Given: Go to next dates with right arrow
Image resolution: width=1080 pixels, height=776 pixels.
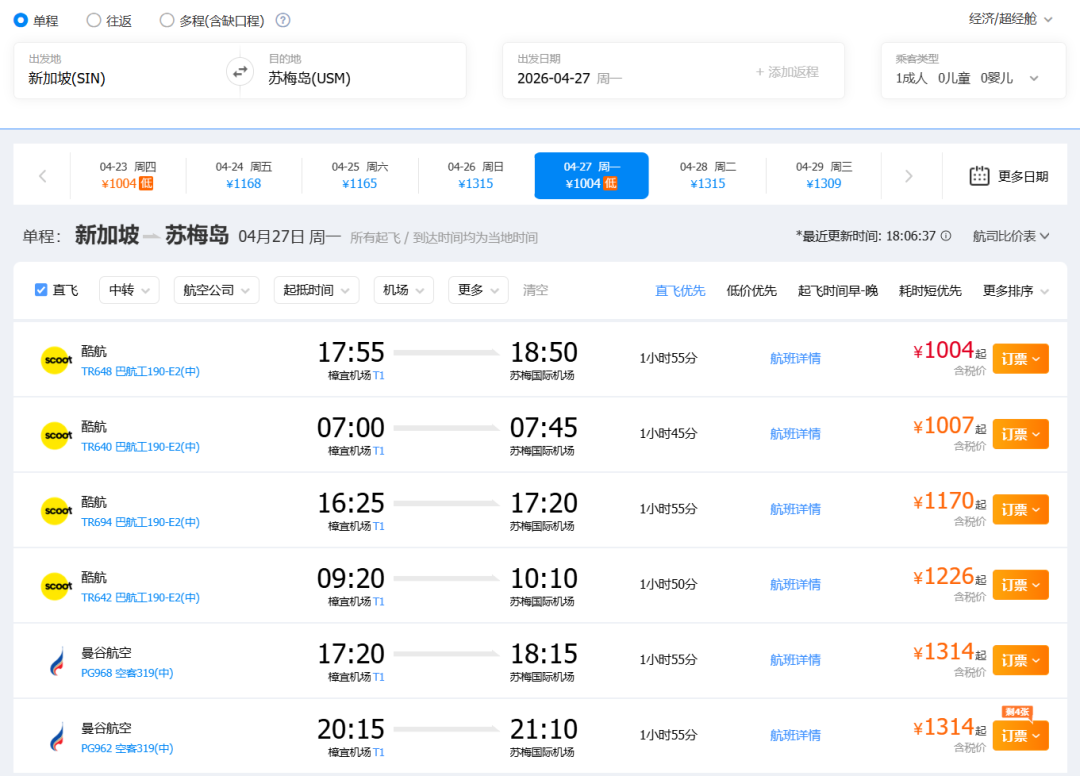Looking at the screenshot, I should click(x=908, y=176).
